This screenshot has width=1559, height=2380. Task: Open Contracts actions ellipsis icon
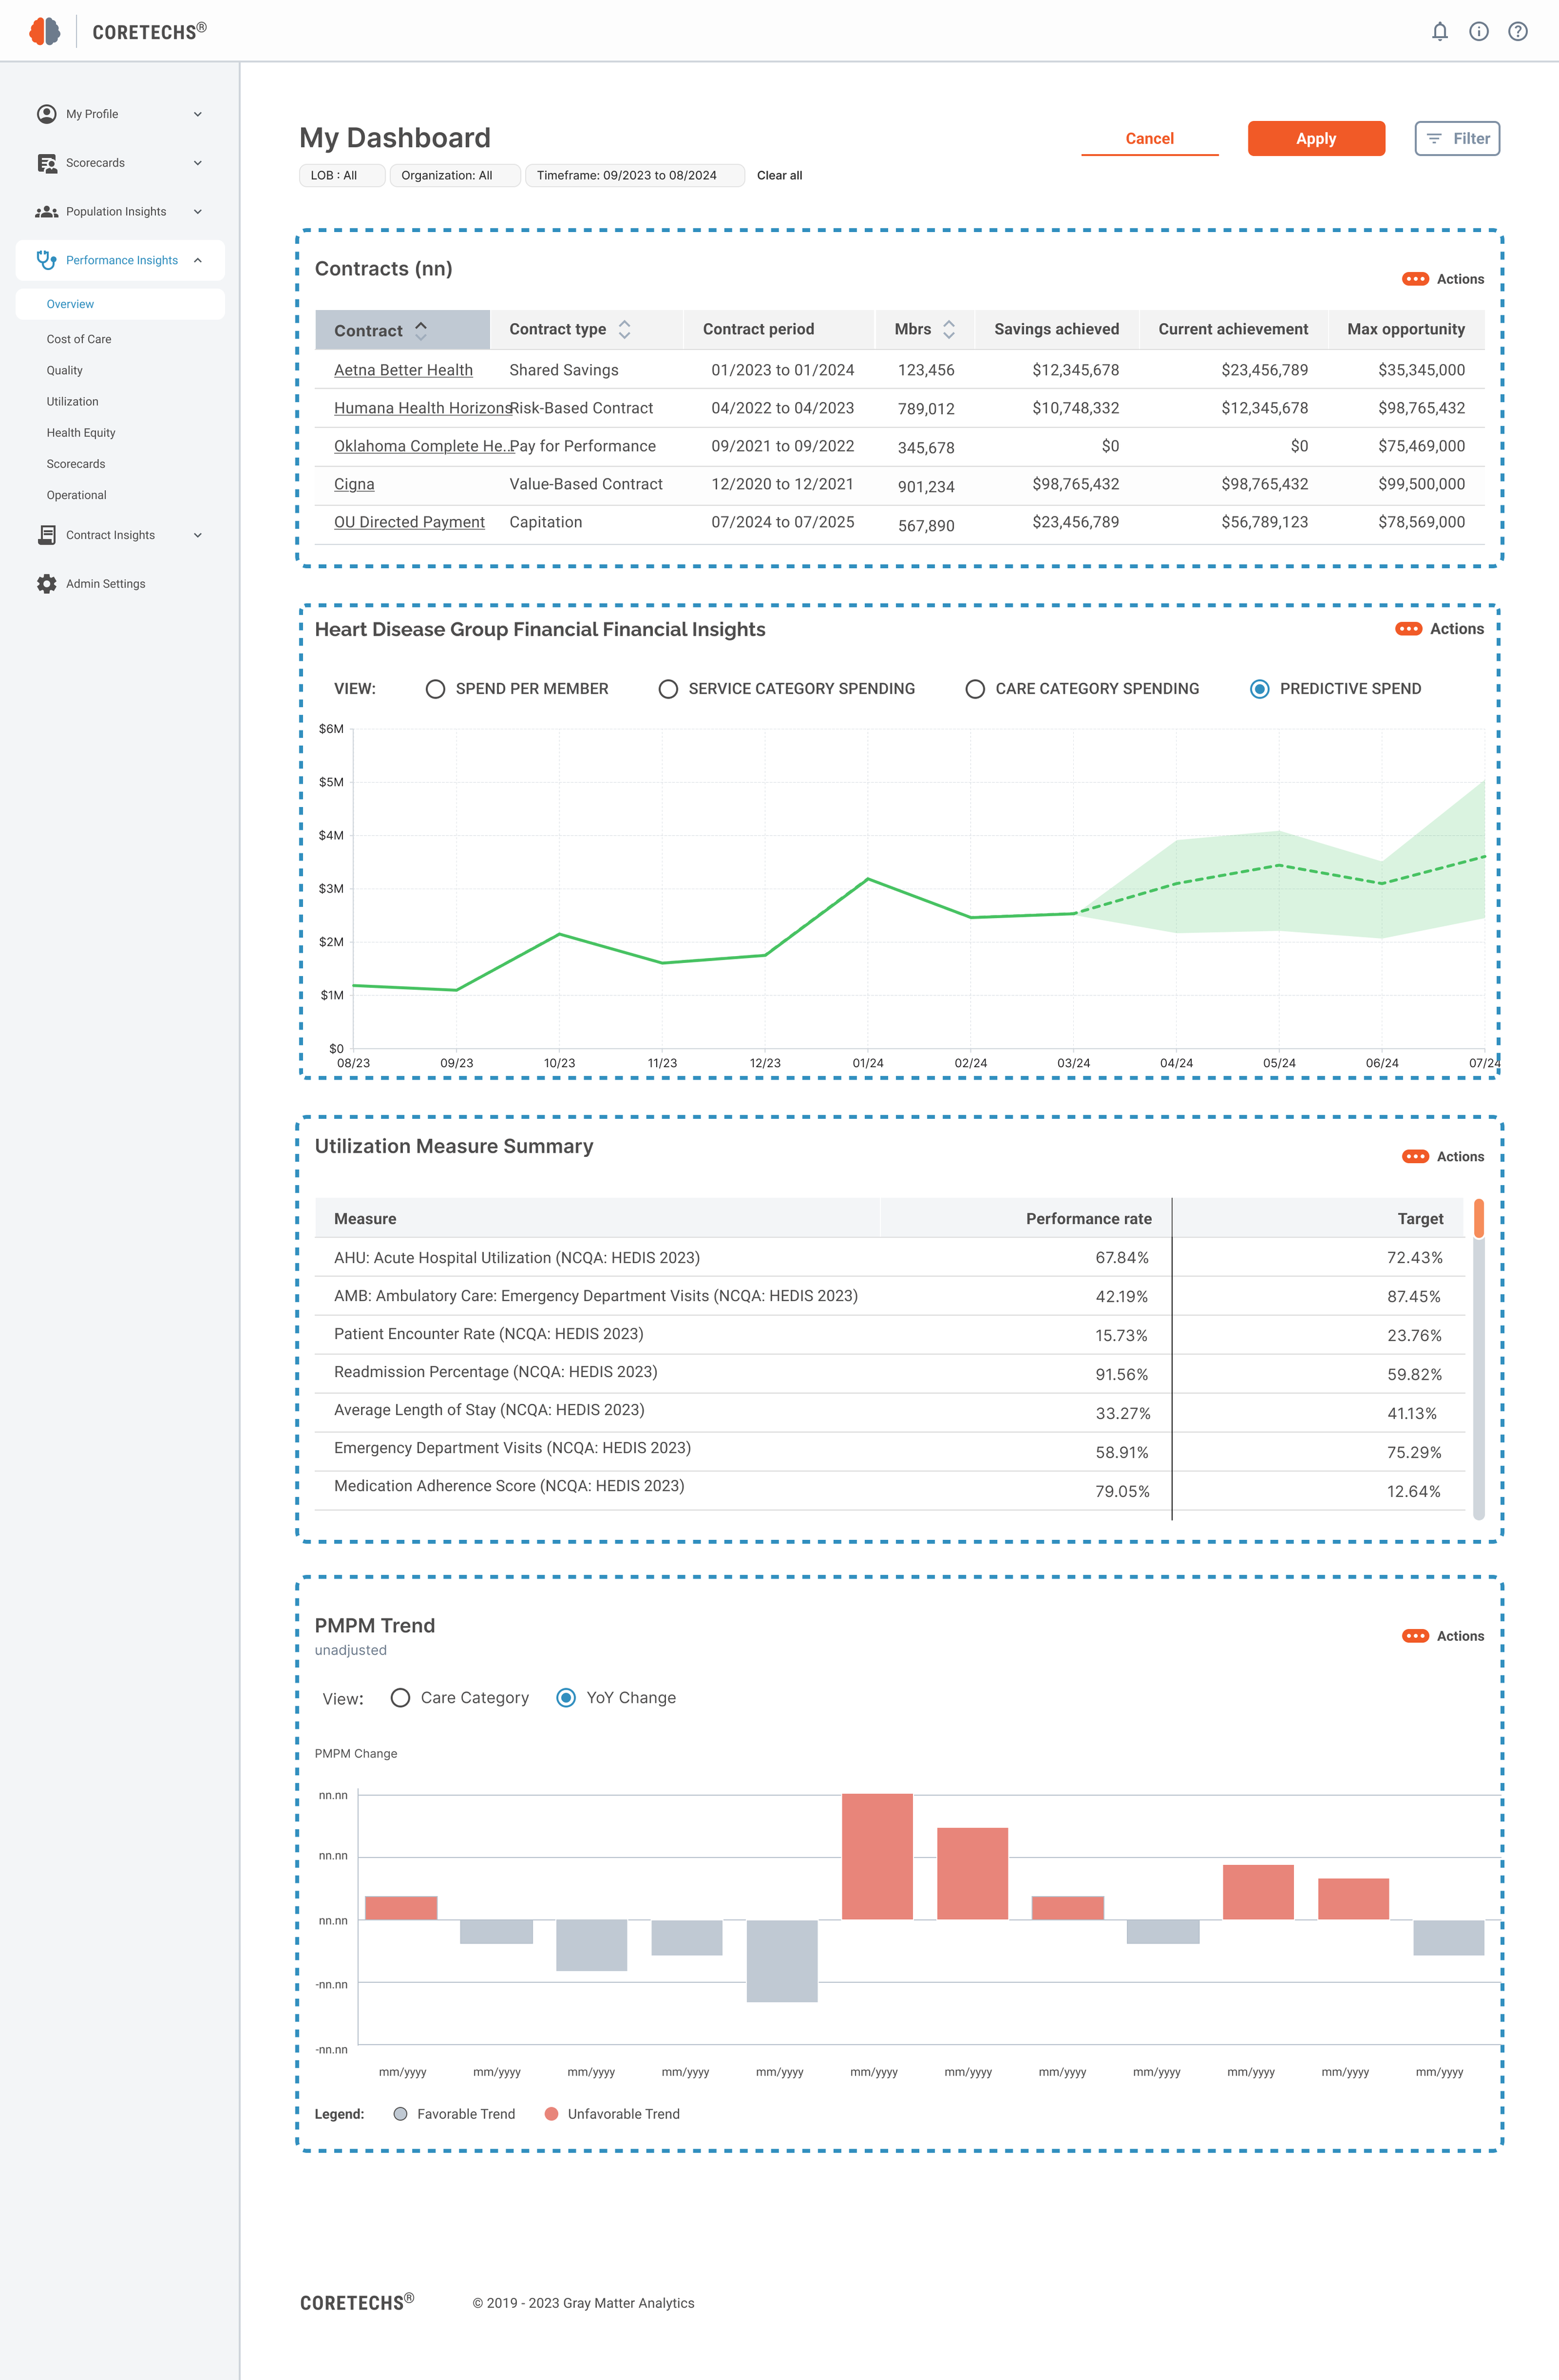click(1415, 279)
